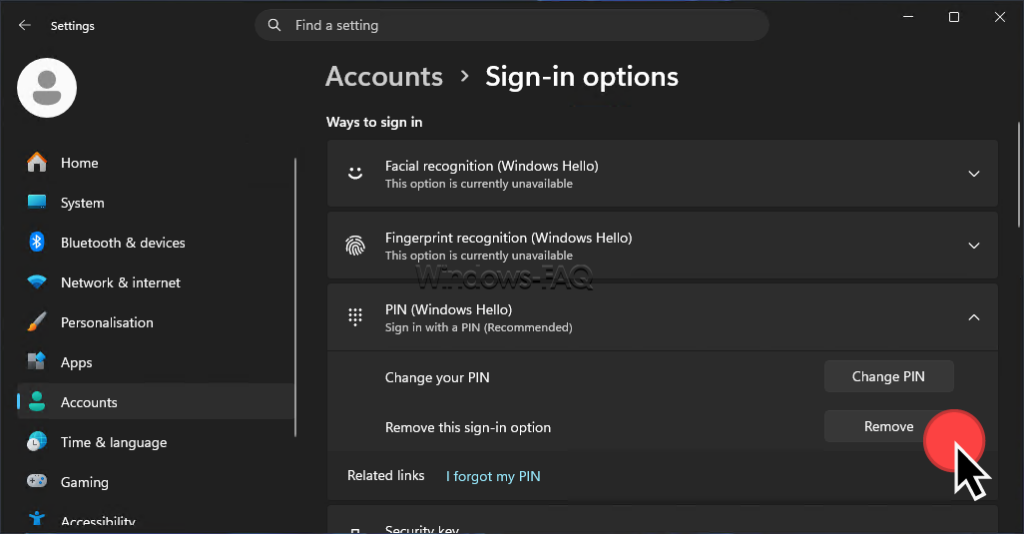Click the Personalisation paintbrush icon
This screenshot has height=534, width=1024.
tap(37, 322)
